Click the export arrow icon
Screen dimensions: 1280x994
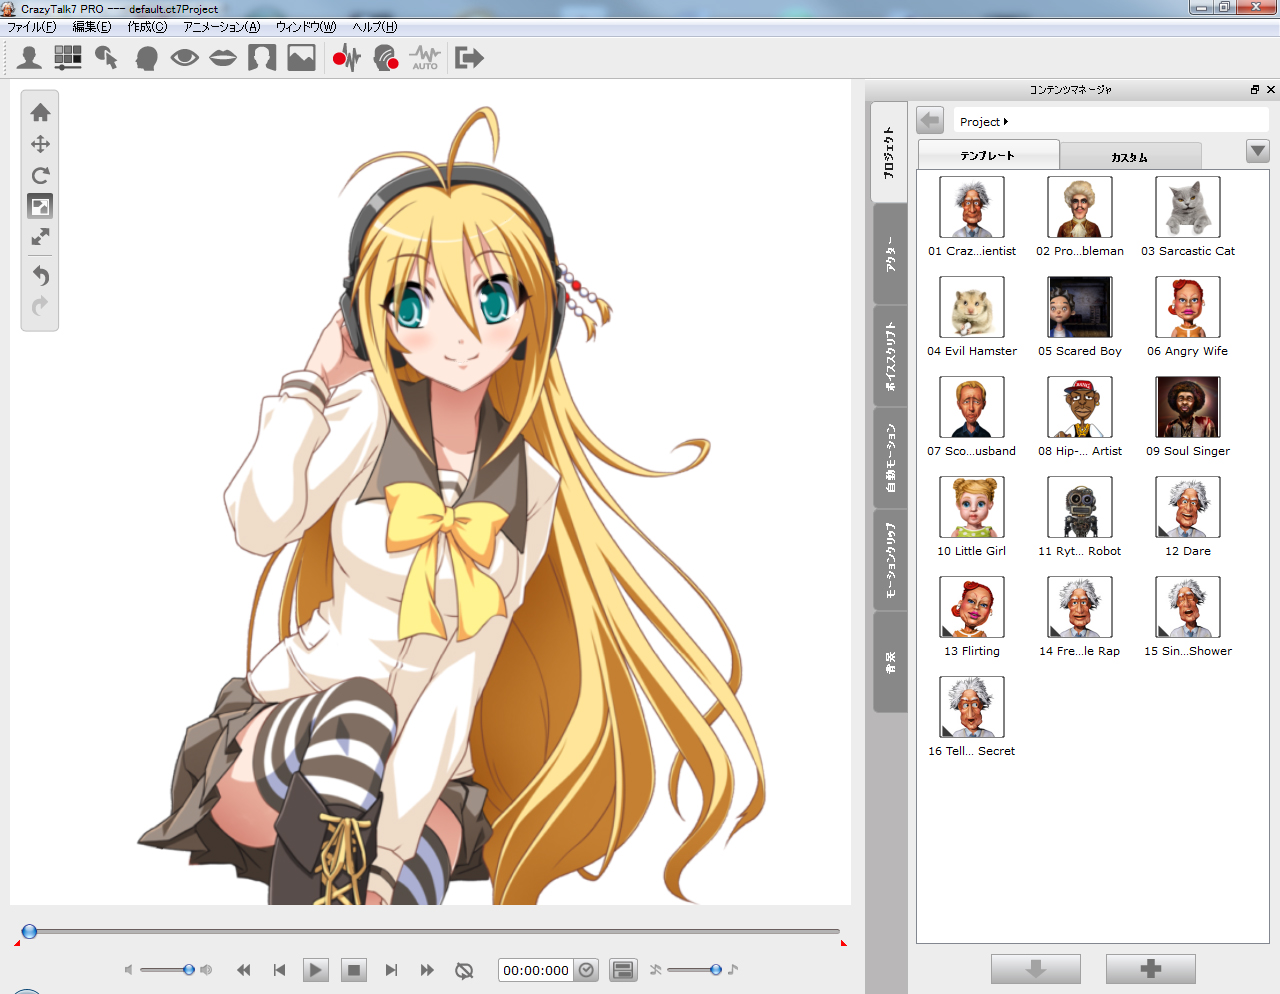[x=468, y=58]
